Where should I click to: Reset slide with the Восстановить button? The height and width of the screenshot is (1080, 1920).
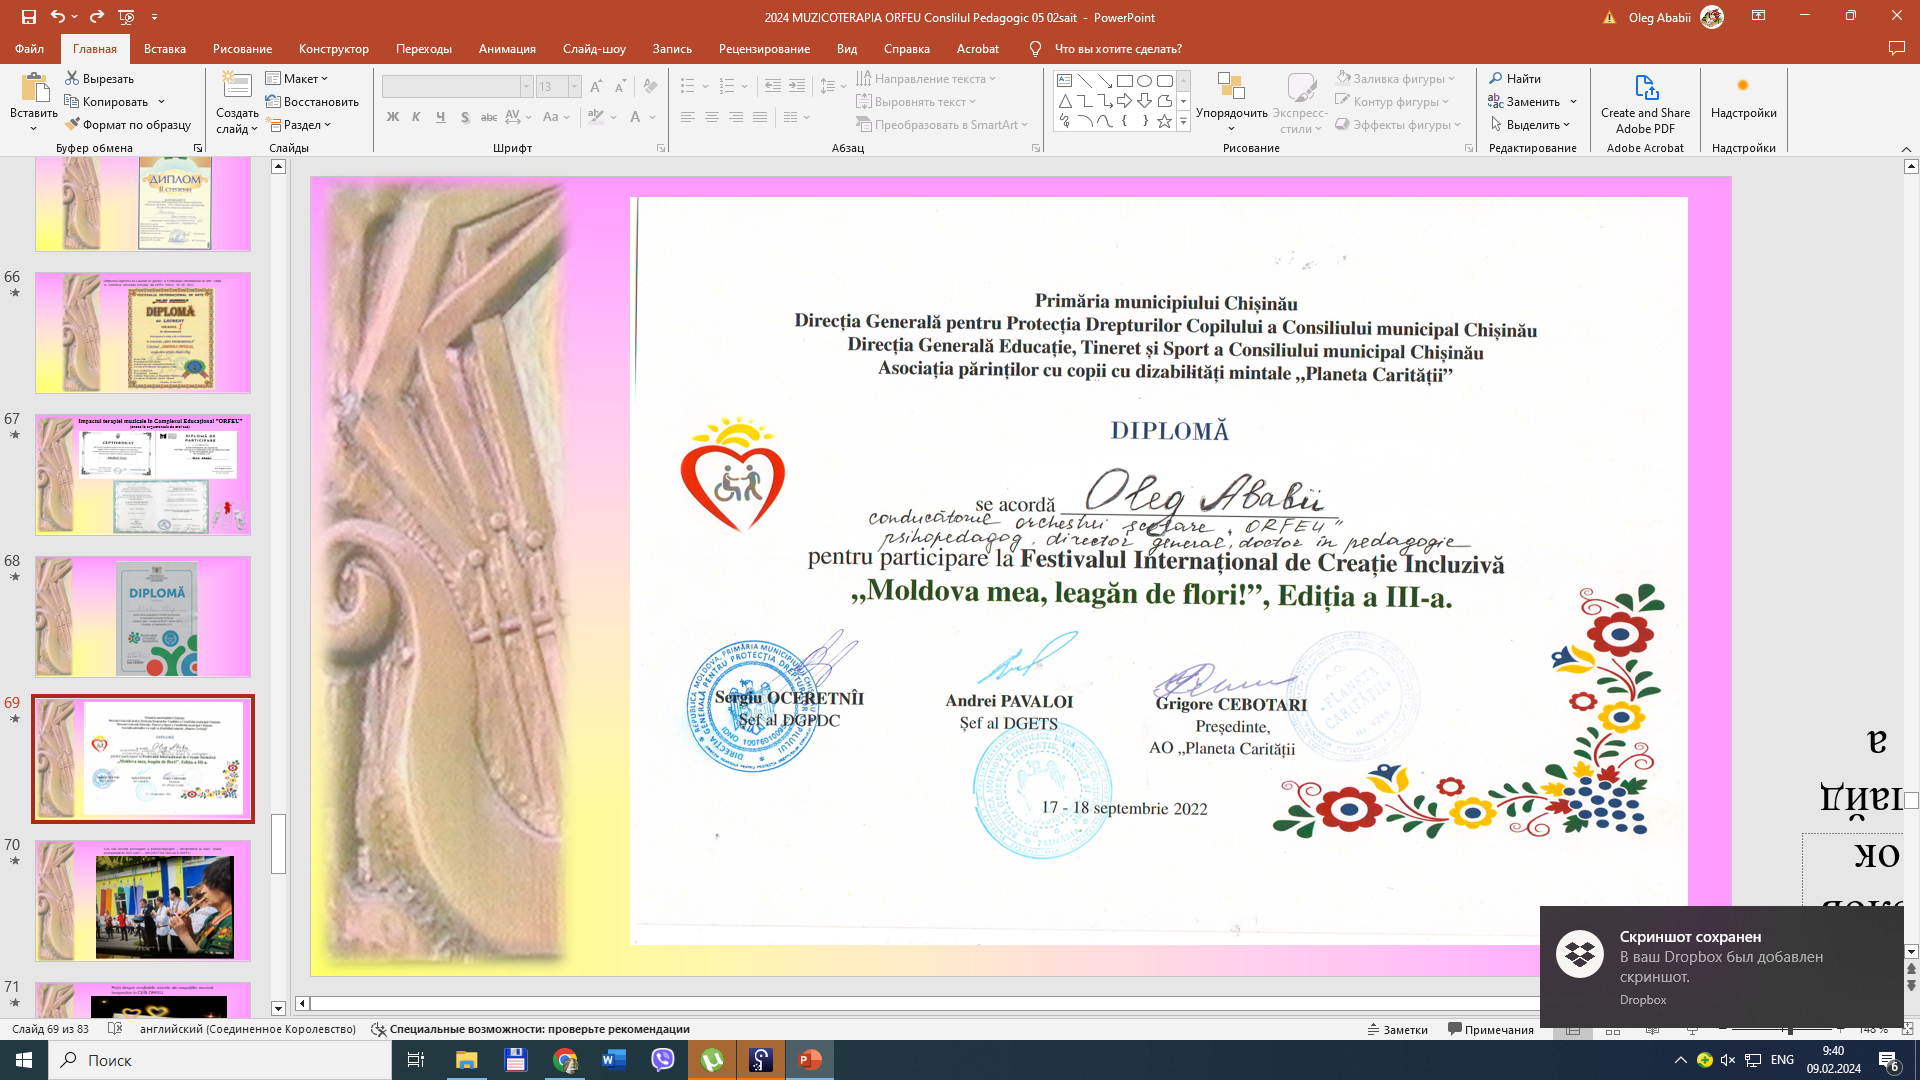click(x=312, y=102)
